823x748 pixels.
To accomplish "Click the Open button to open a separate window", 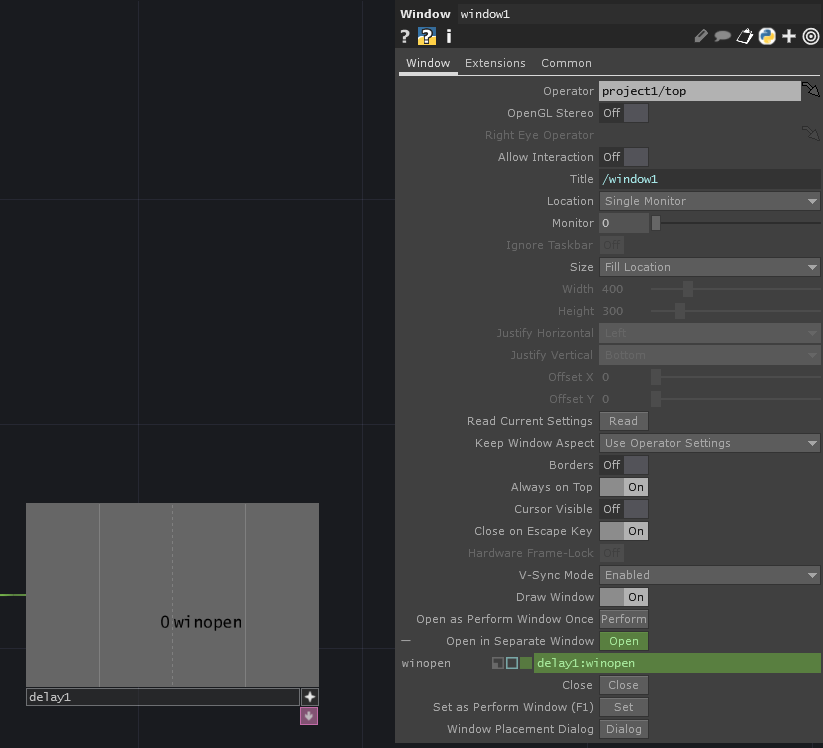I will [x=623, y=641].
